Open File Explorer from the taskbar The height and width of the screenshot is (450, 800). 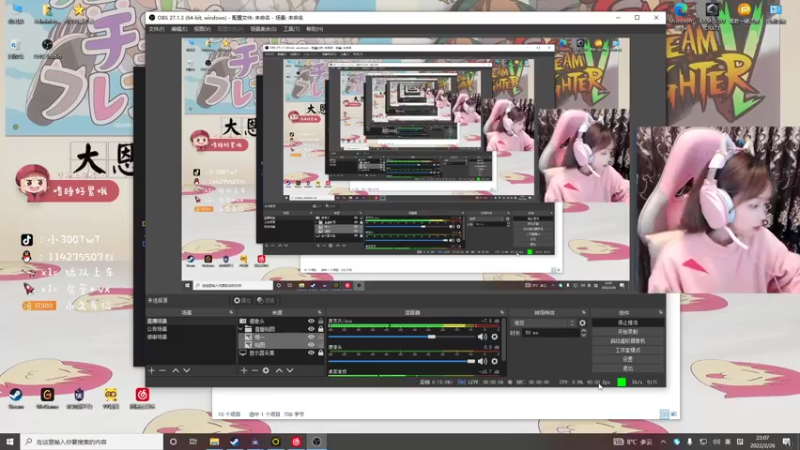pyautogui.click(x=214, y=442)
